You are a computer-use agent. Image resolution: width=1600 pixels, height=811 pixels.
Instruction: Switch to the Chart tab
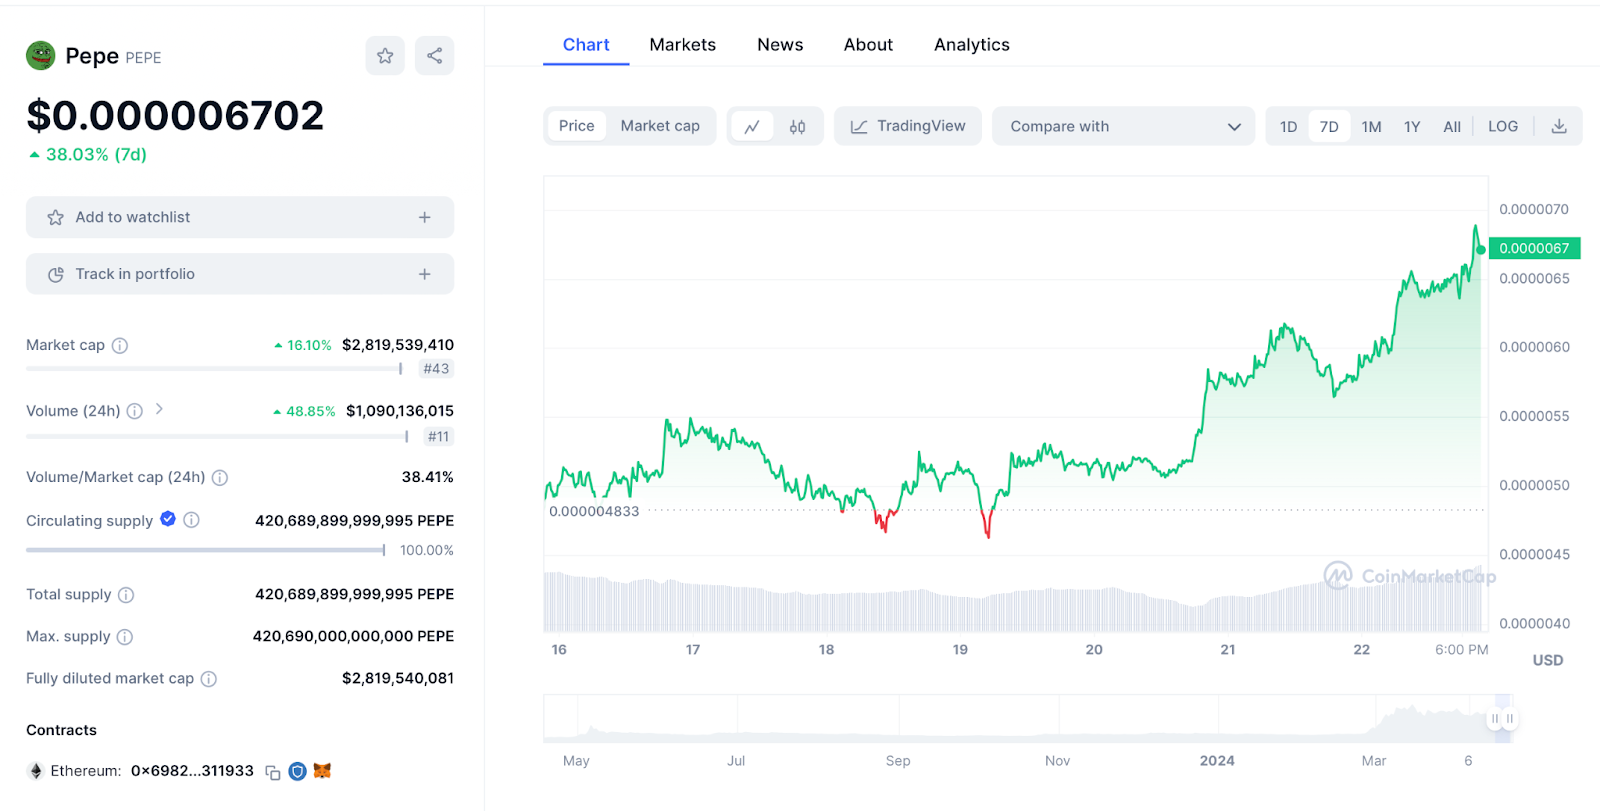pyautogui.click(x=586, y=45)
